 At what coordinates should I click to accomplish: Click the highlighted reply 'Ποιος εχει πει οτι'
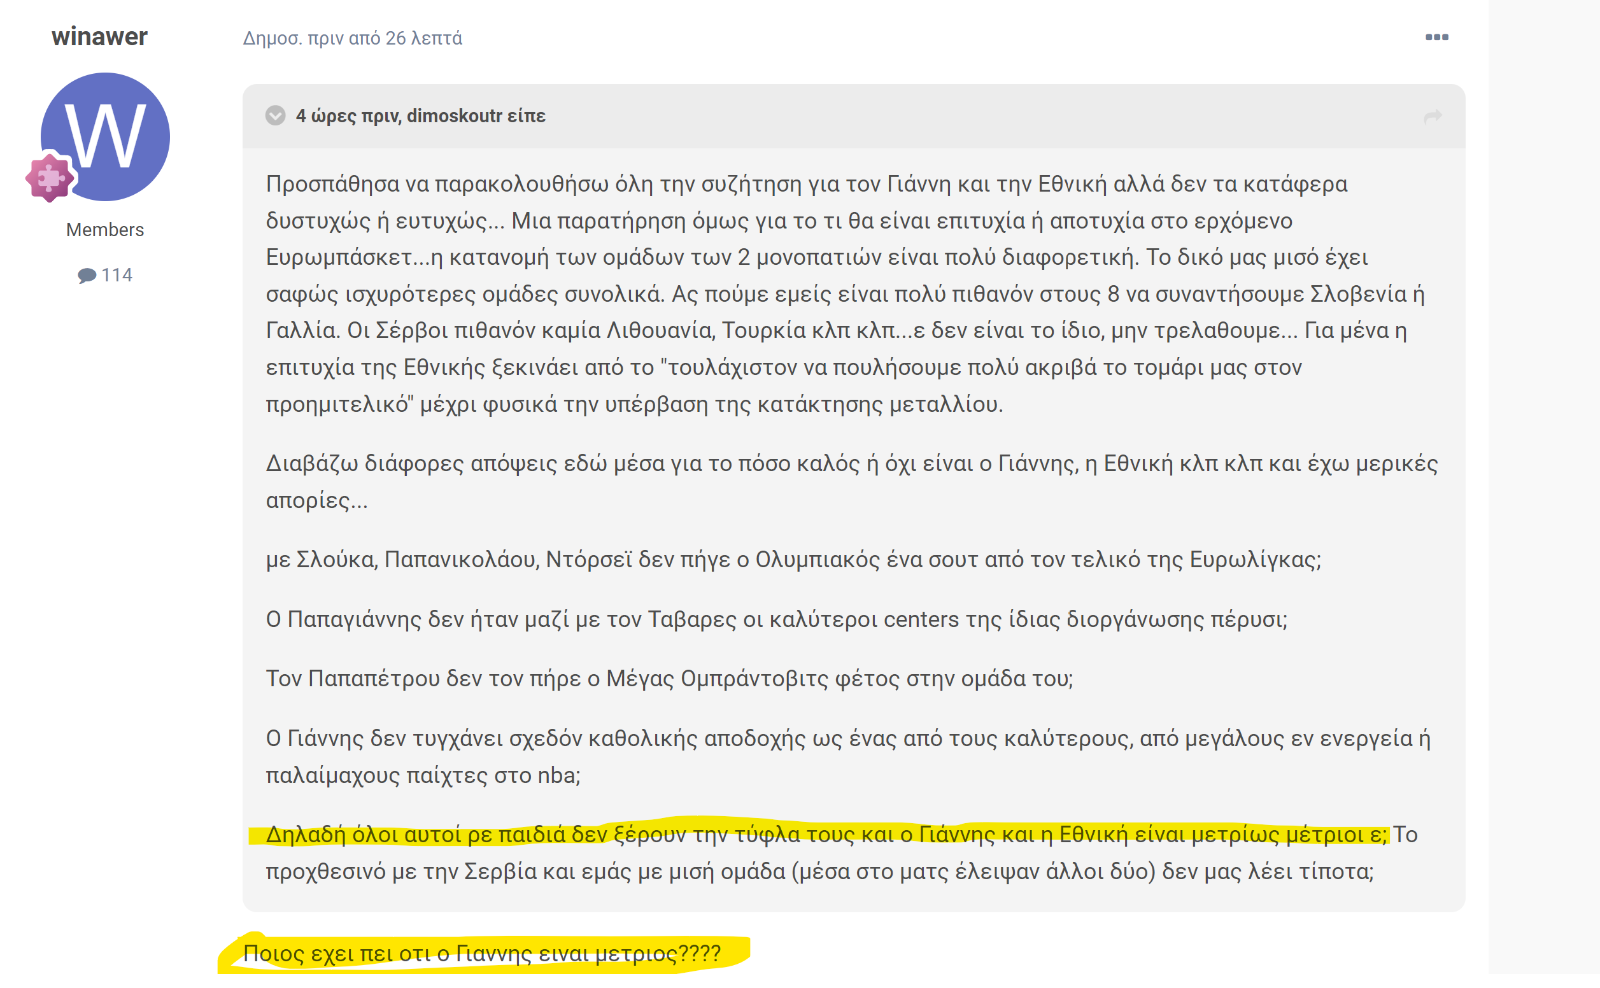point(482,953)
